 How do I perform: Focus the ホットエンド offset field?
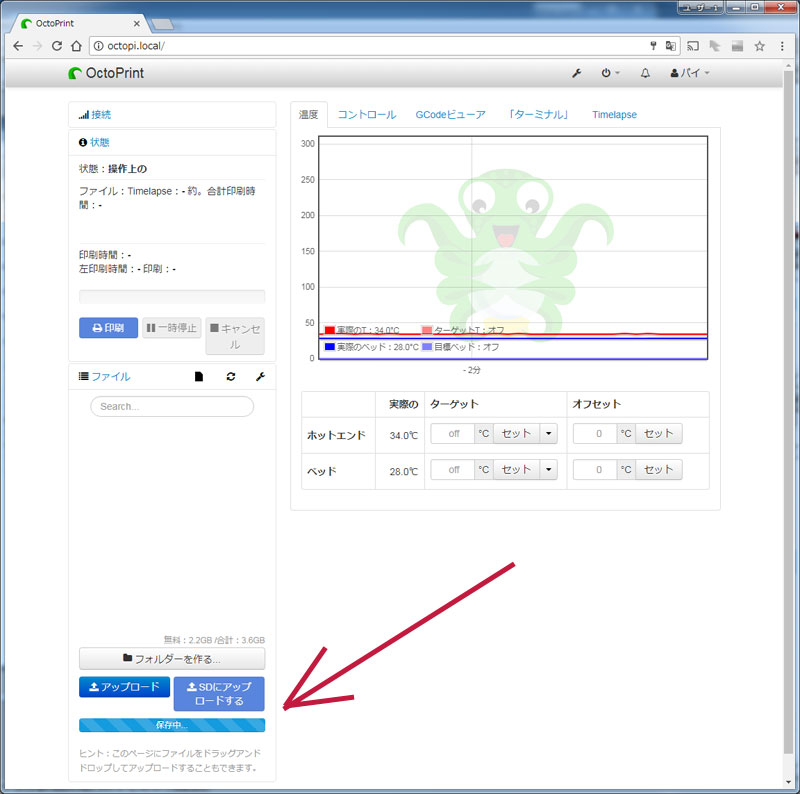point(595,434)
